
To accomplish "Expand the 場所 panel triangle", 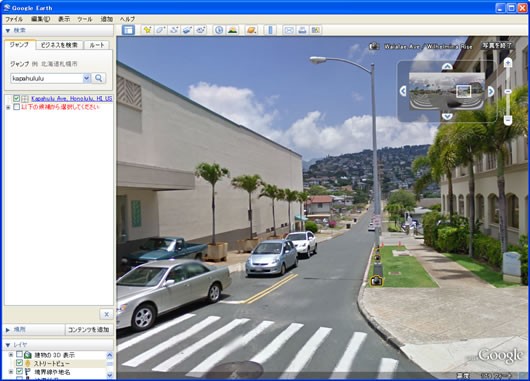I will click(x=7, y=329).
